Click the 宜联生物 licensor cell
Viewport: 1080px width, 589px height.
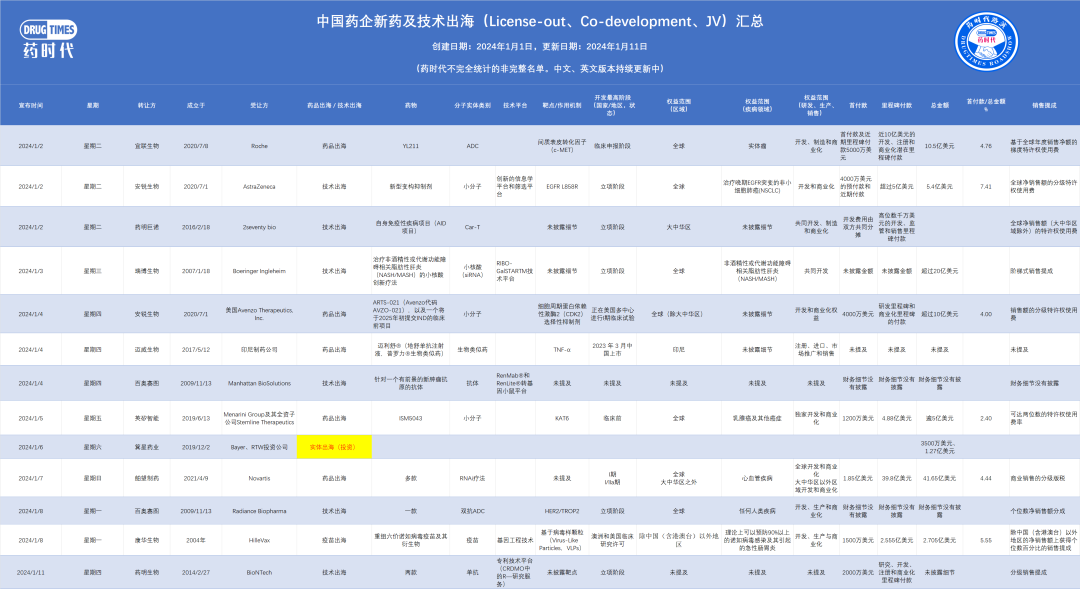point(147,146)
